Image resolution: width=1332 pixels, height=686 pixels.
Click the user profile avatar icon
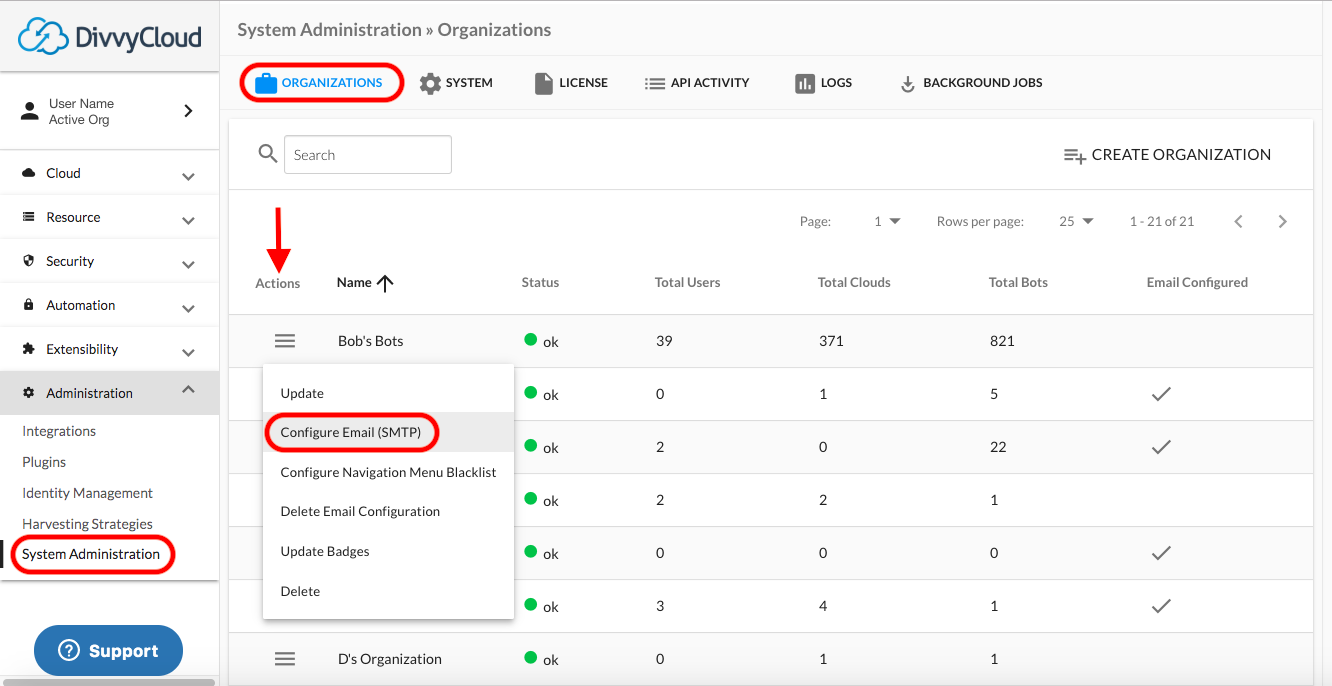click(30, 111)
